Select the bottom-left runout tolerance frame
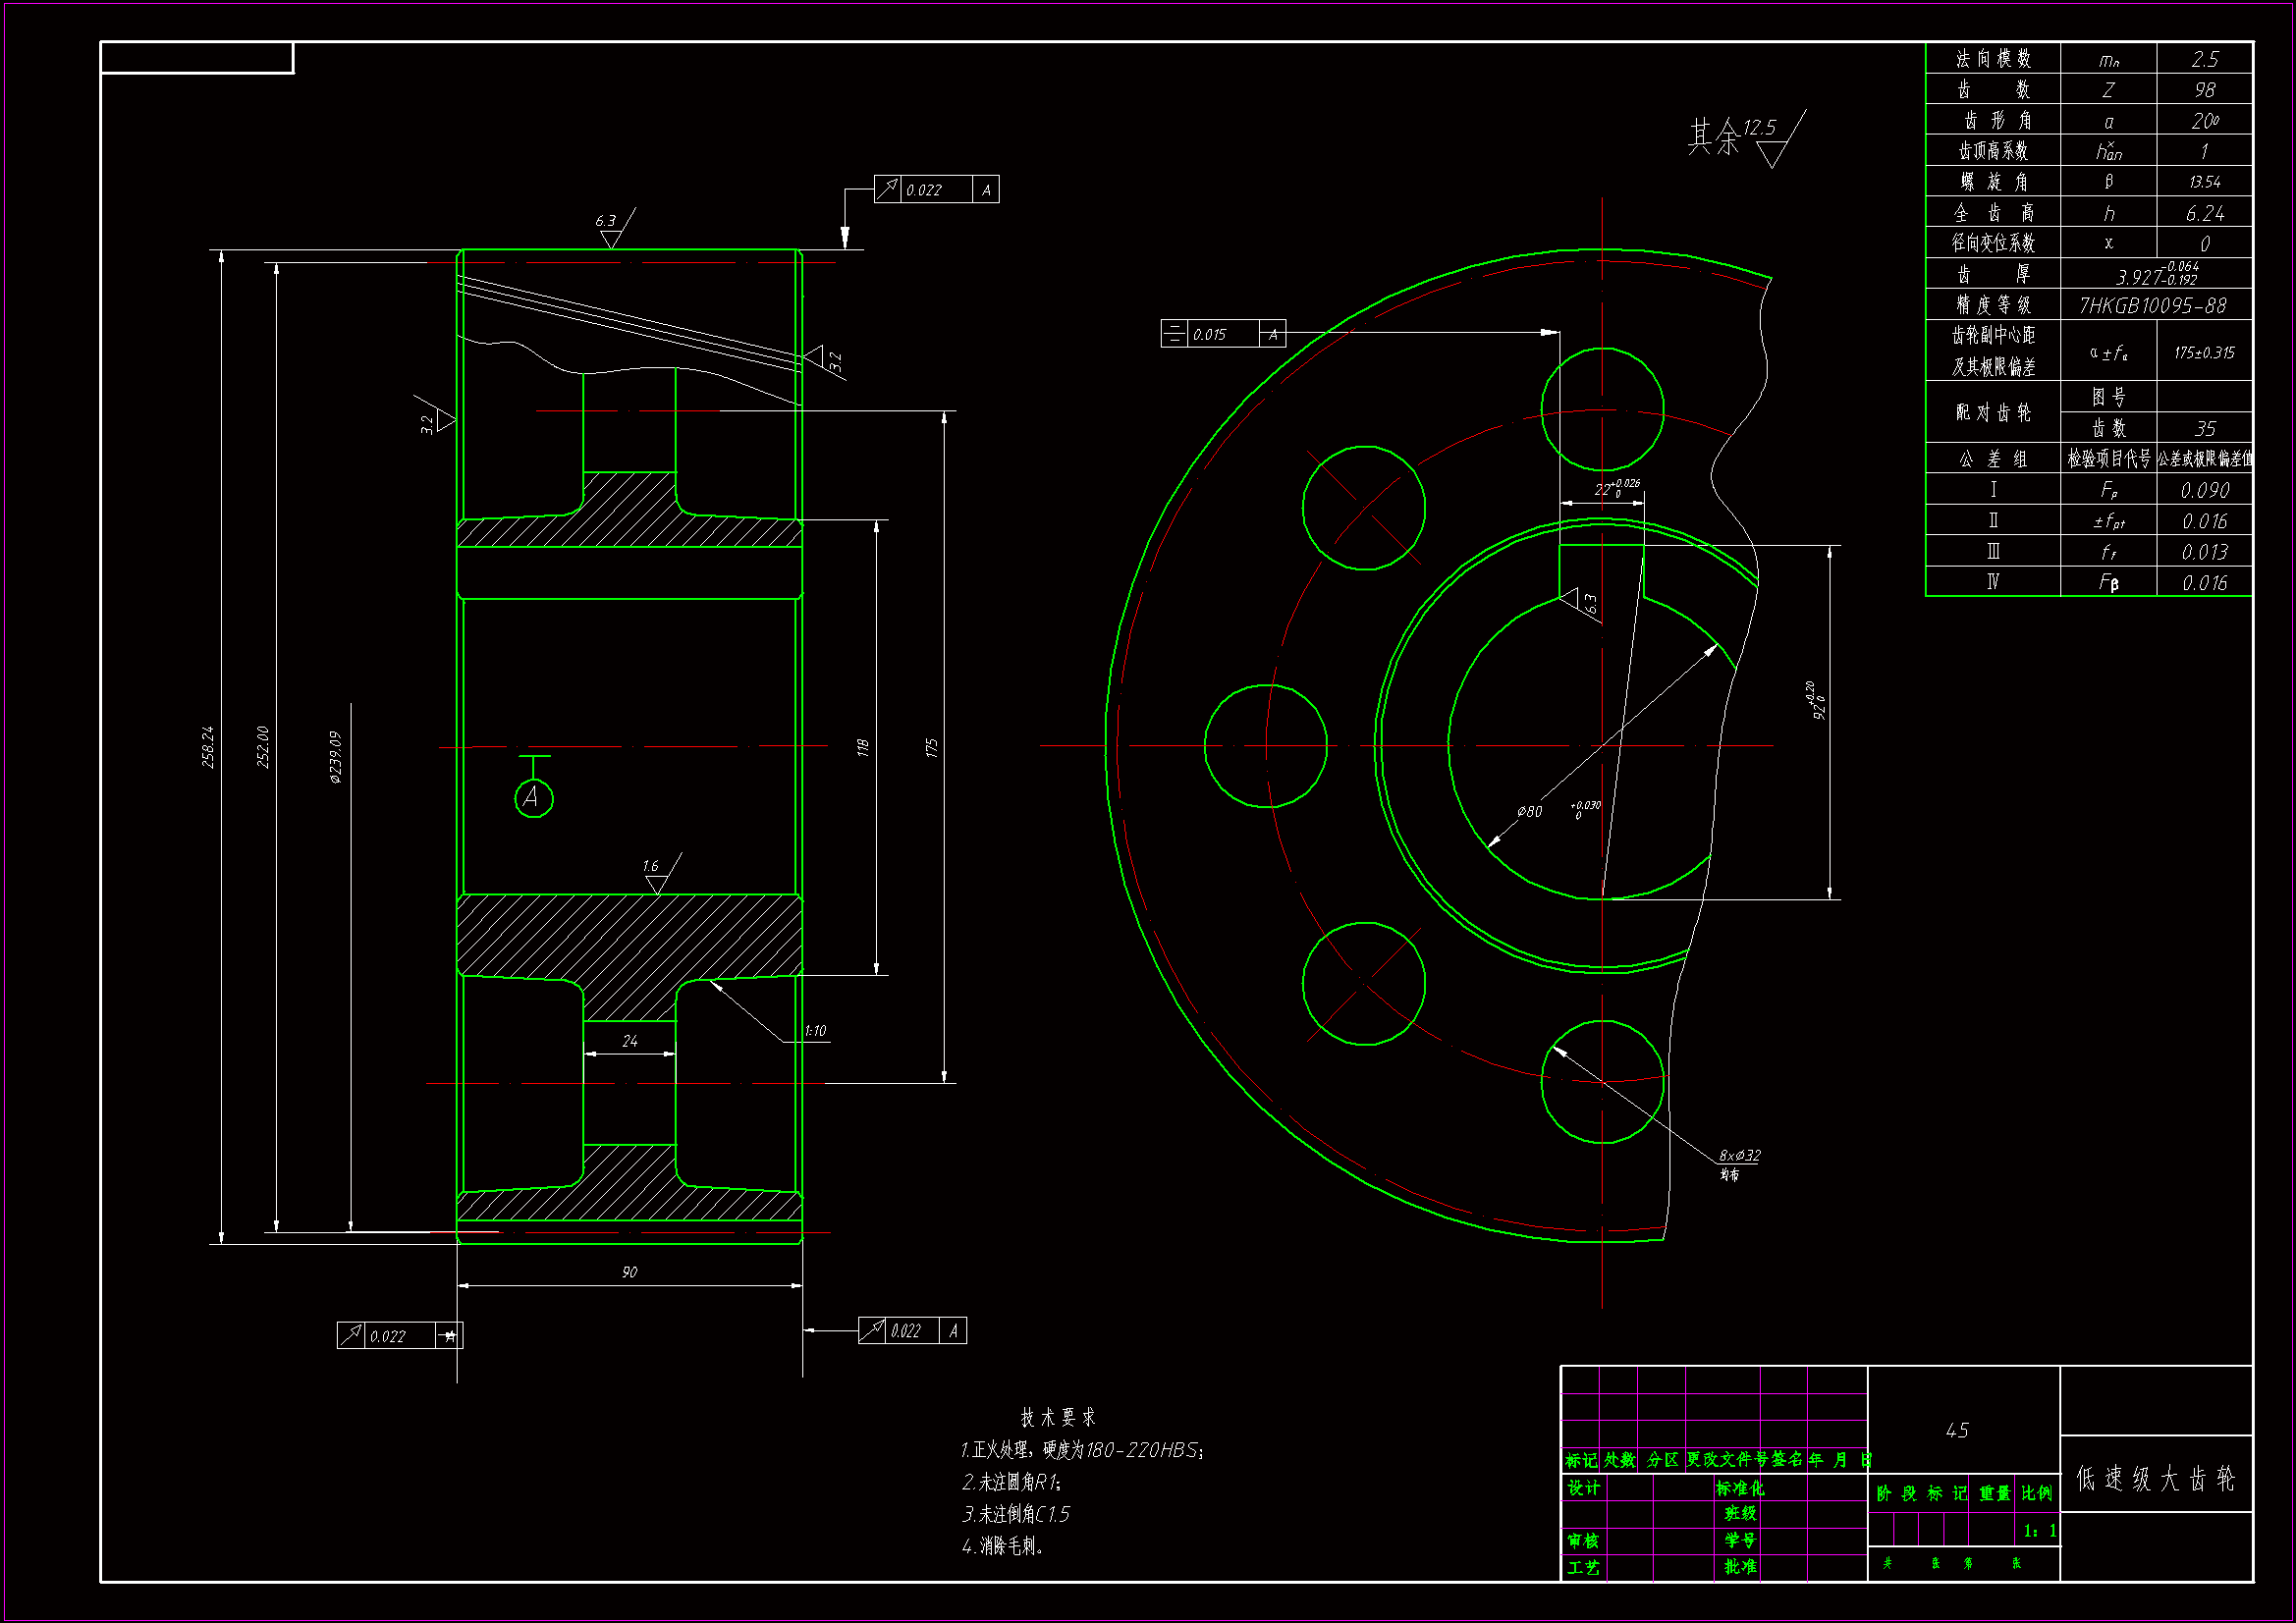This screenshot has height=1623, width=2296. tap(399, 1335)
